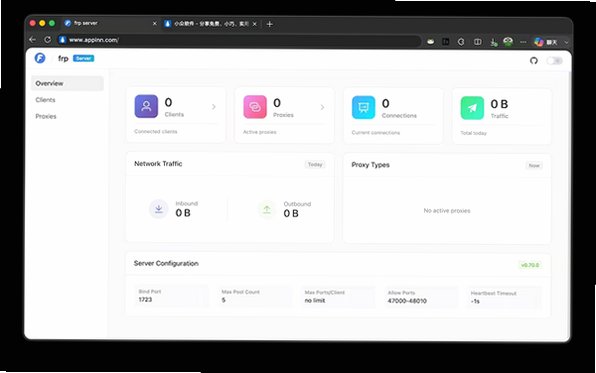Click the Total today caption
The image size is (596, 373).
(x=474, y=133)
